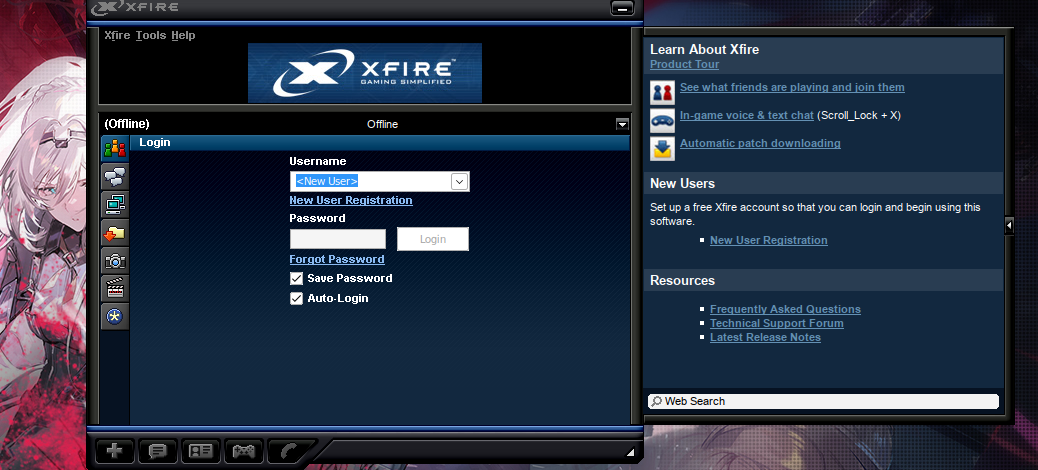Image resolution: width=1038 pixels, height=470 pixels.
Task: Click the Login button
Action: pos(433,239)
